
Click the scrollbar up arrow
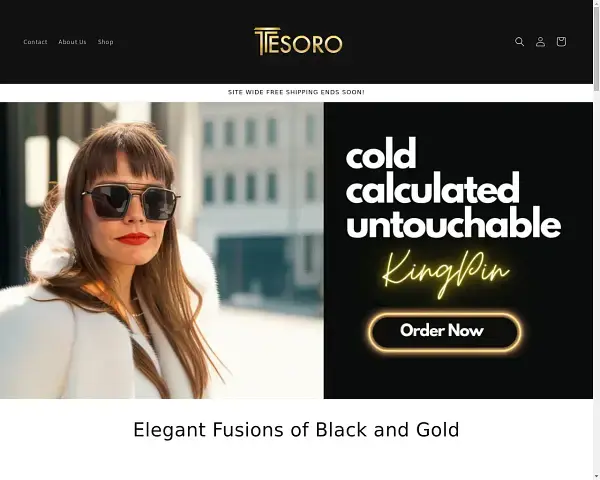point(597,3)
